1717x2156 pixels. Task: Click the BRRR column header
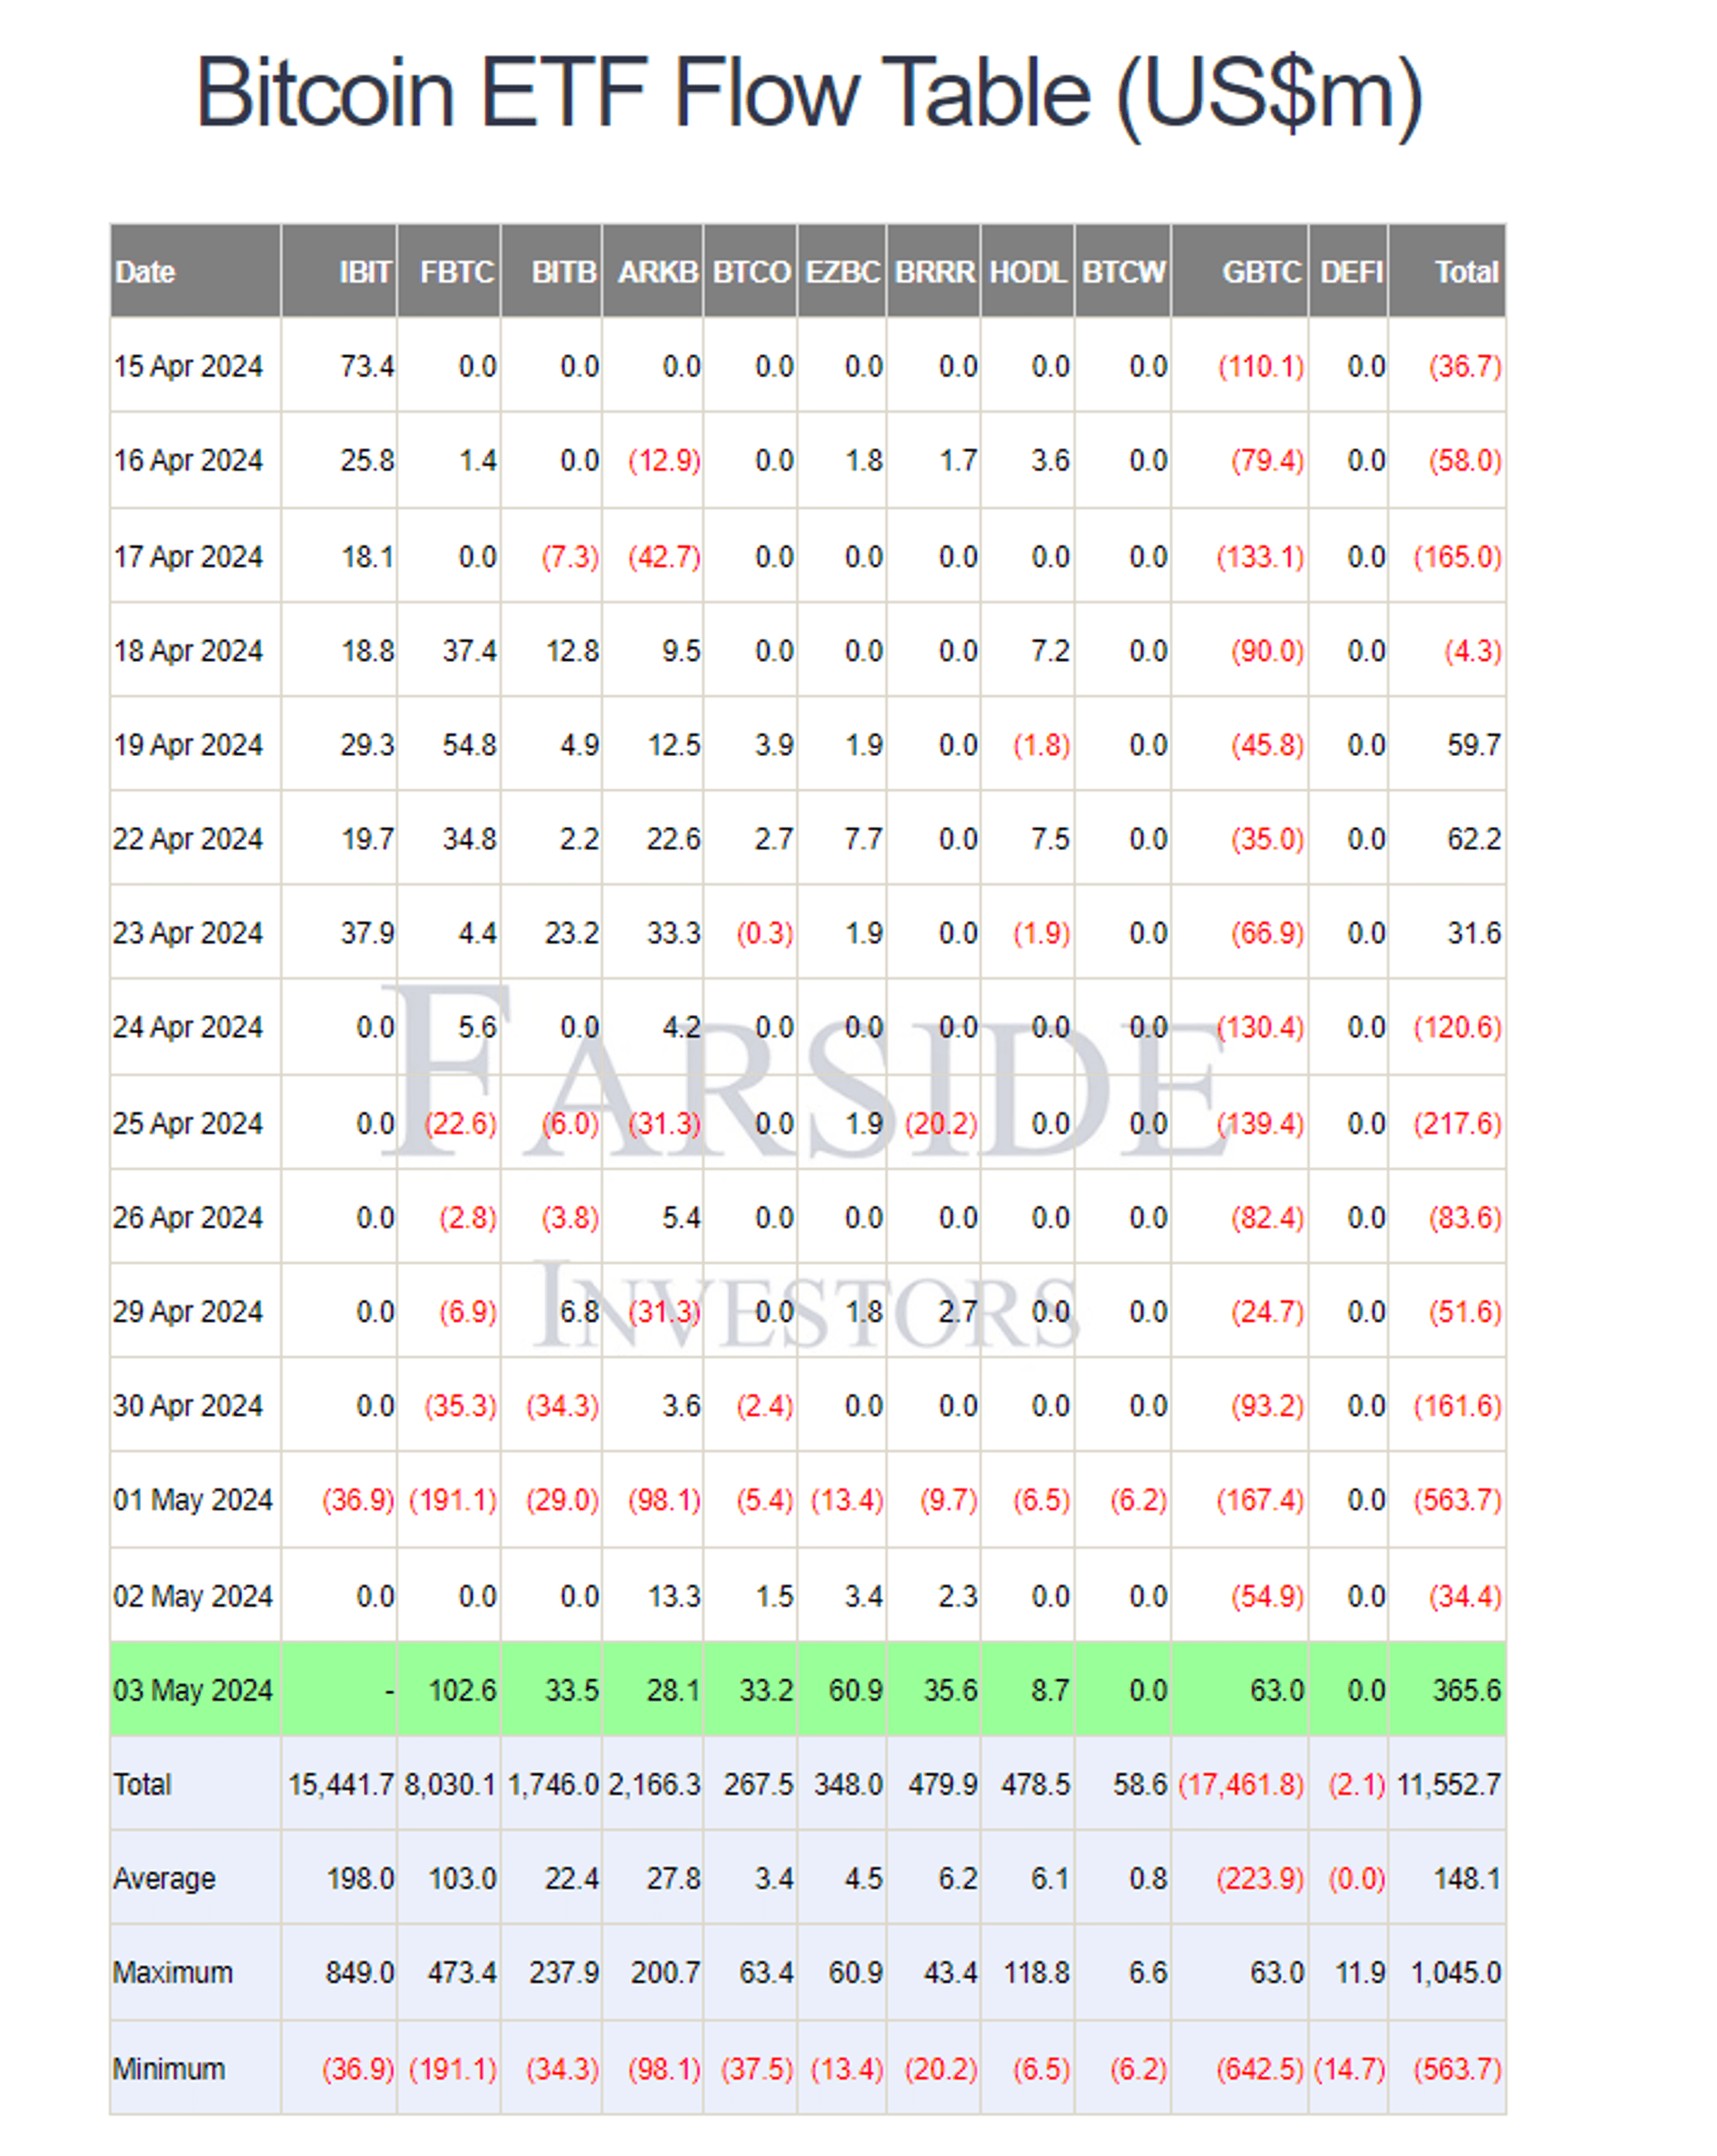click(934, 271)
